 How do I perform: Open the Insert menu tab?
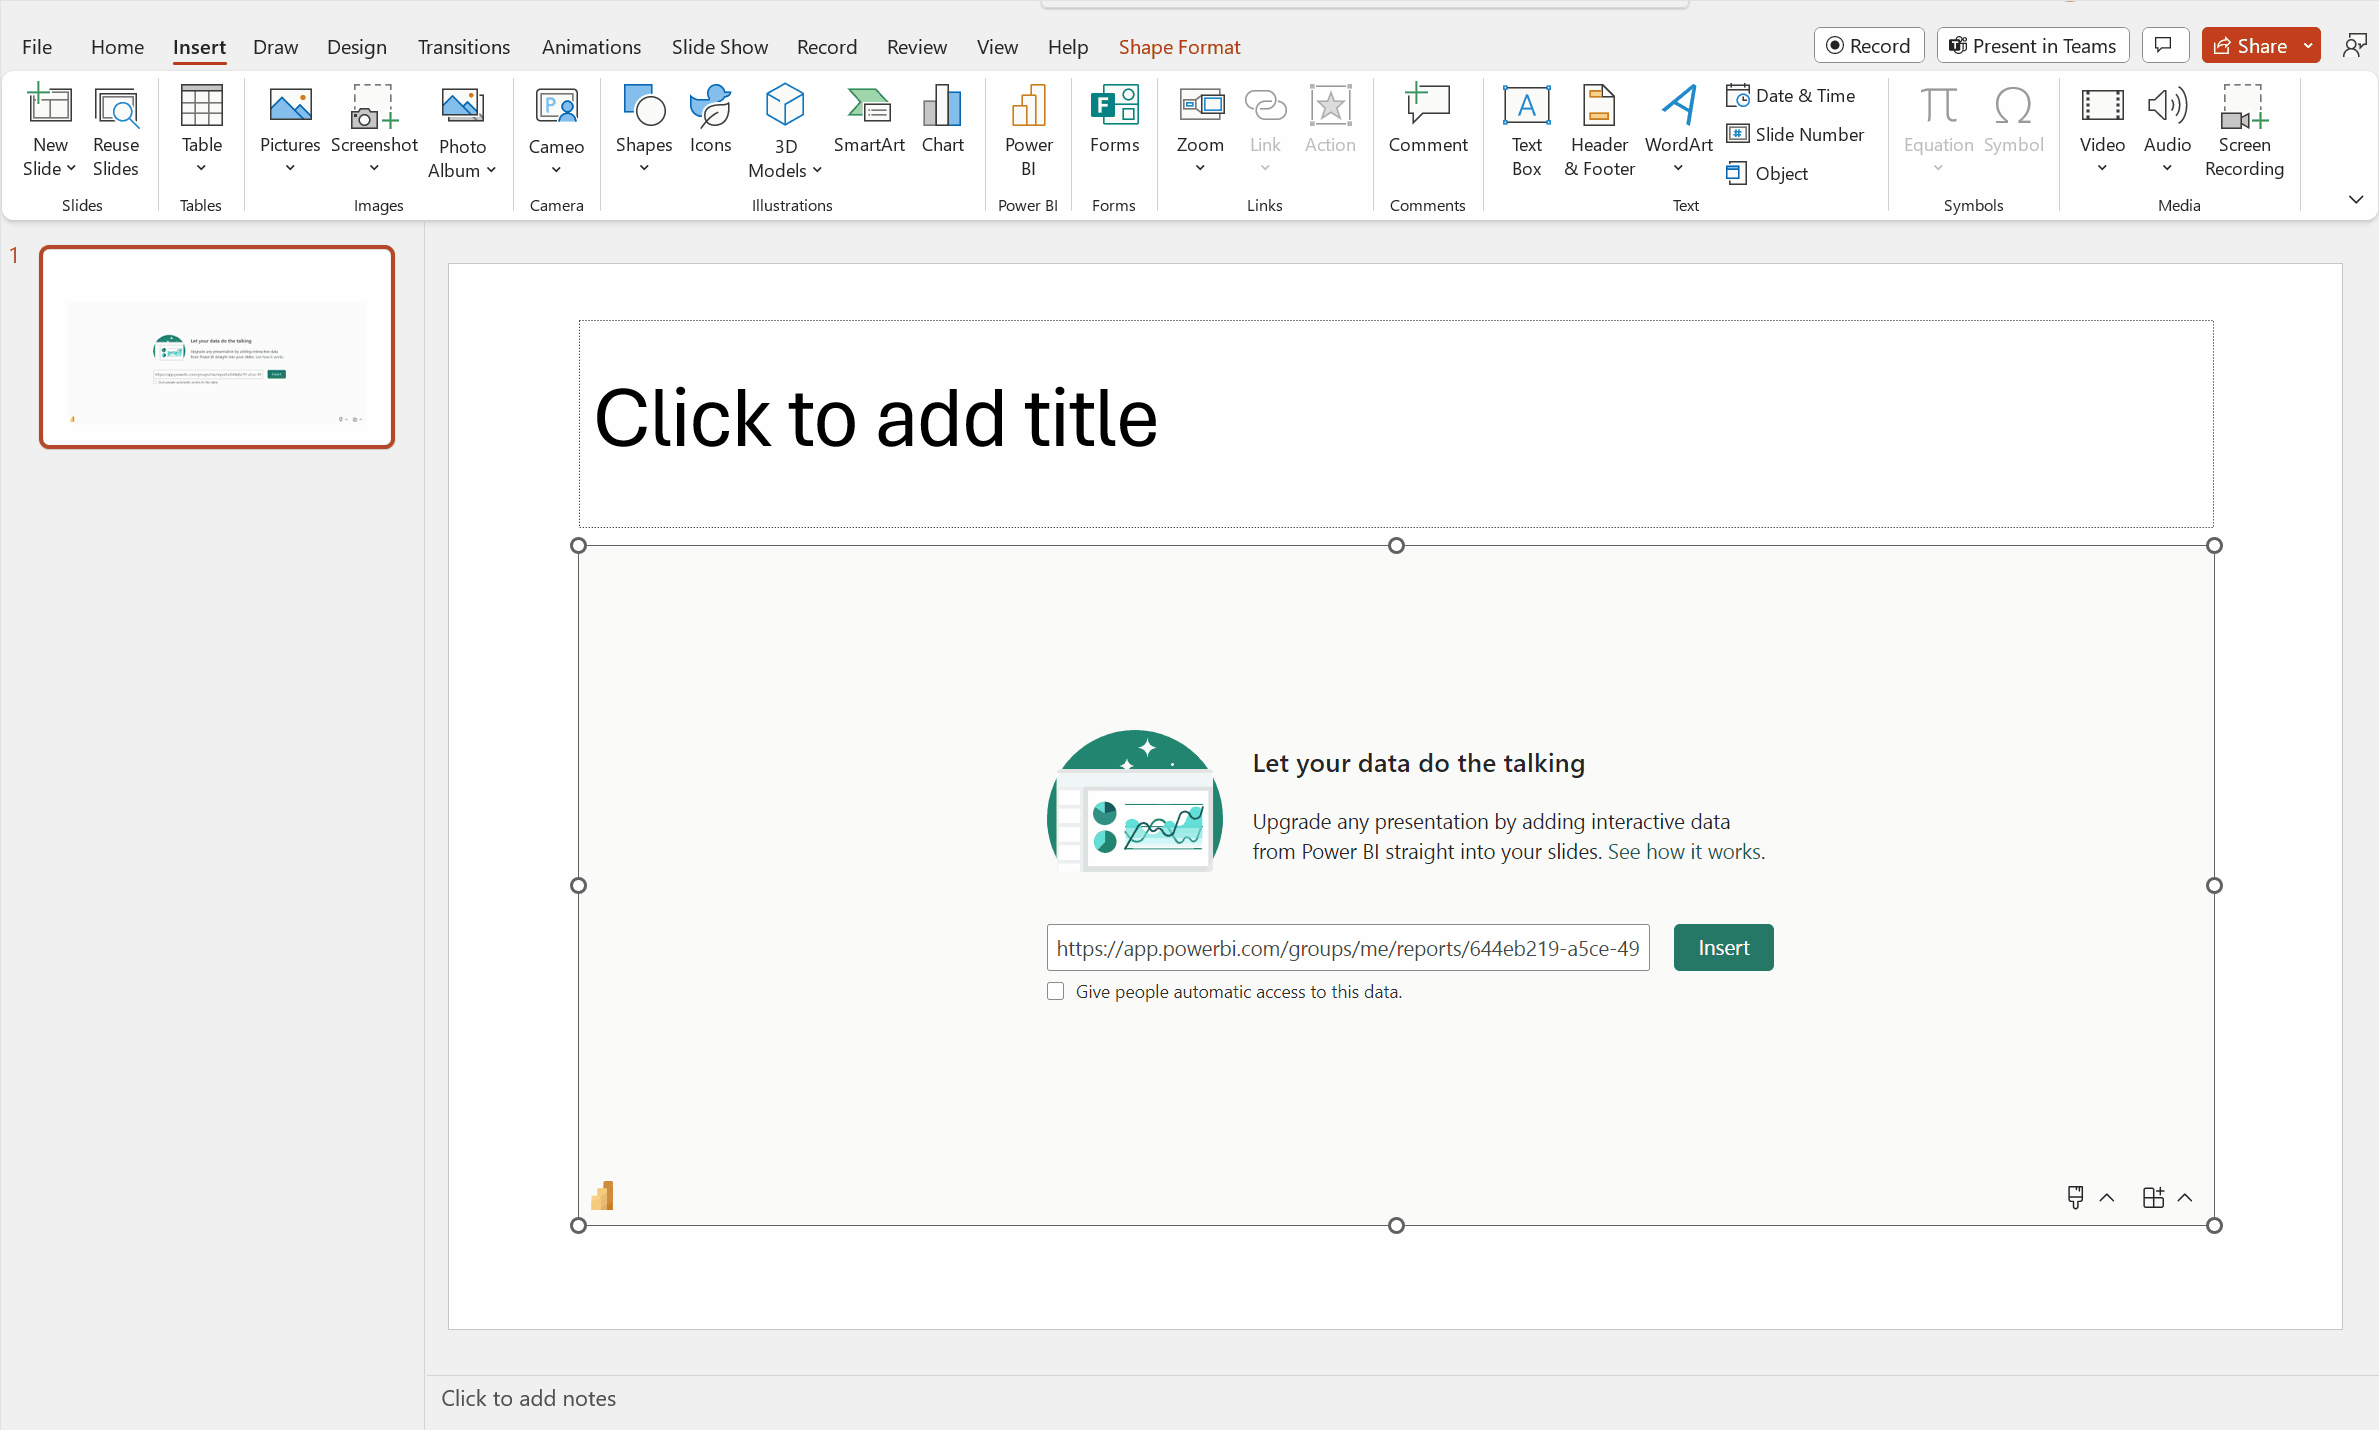point(199,46)
